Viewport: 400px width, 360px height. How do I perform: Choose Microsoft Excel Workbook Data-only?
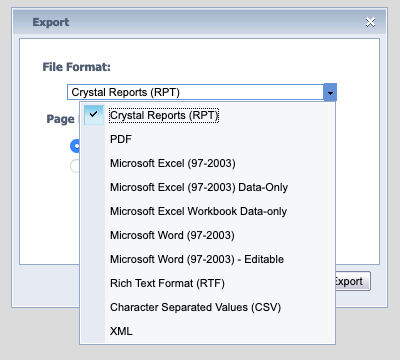pos(207,211)
